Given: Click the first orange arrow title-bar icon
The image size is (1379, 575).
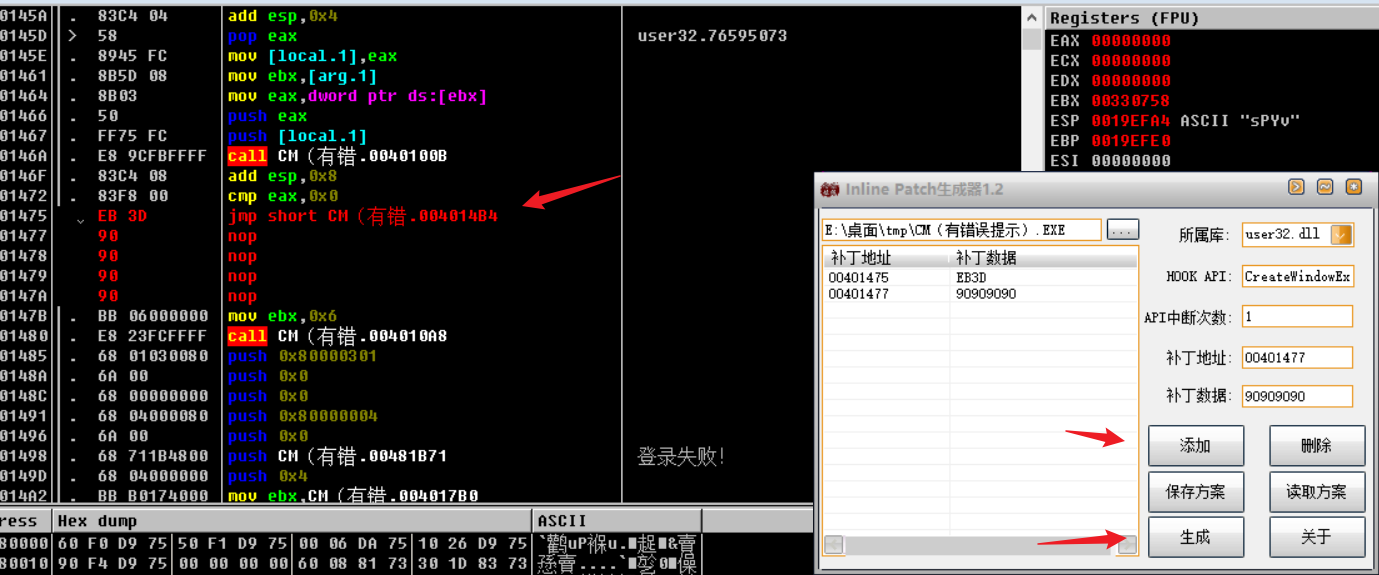Looking at the screenshot, I should 1297,187.
